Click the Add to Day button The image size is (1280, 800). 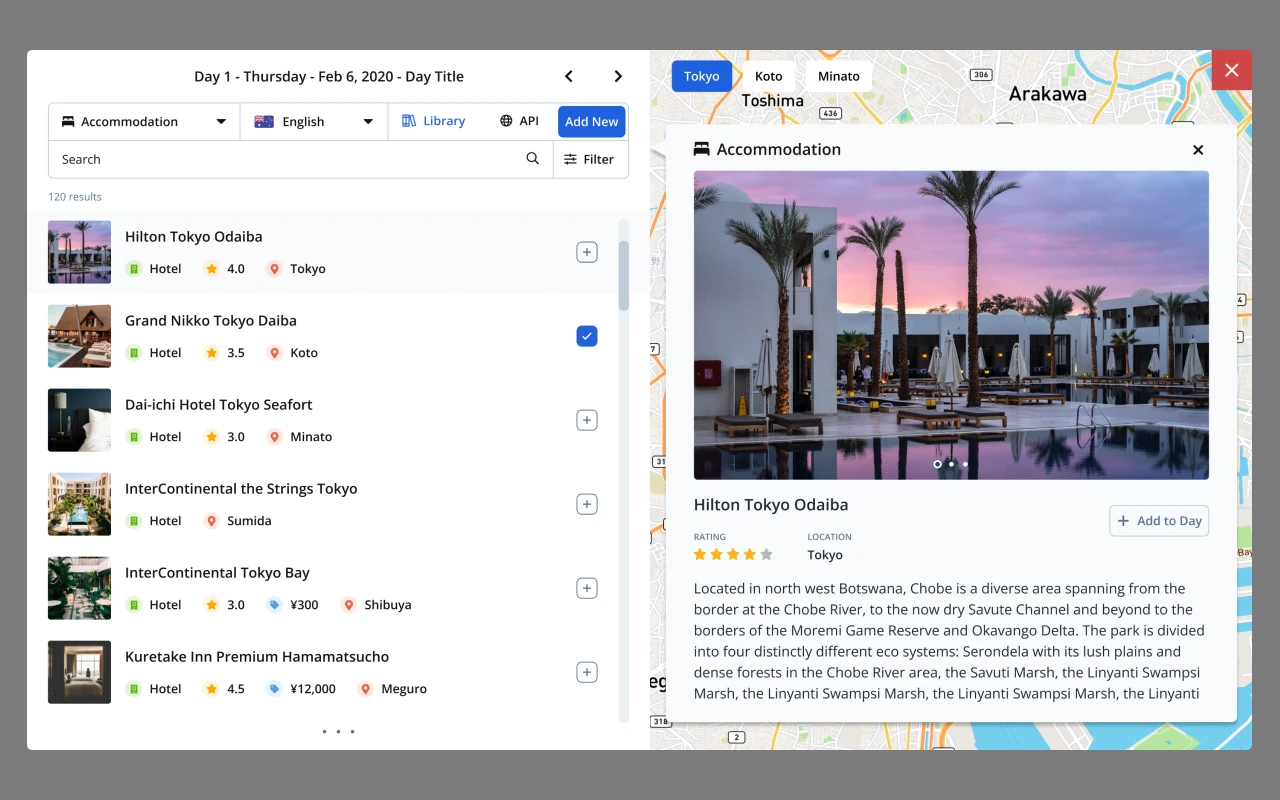(x=1159, y=521)
